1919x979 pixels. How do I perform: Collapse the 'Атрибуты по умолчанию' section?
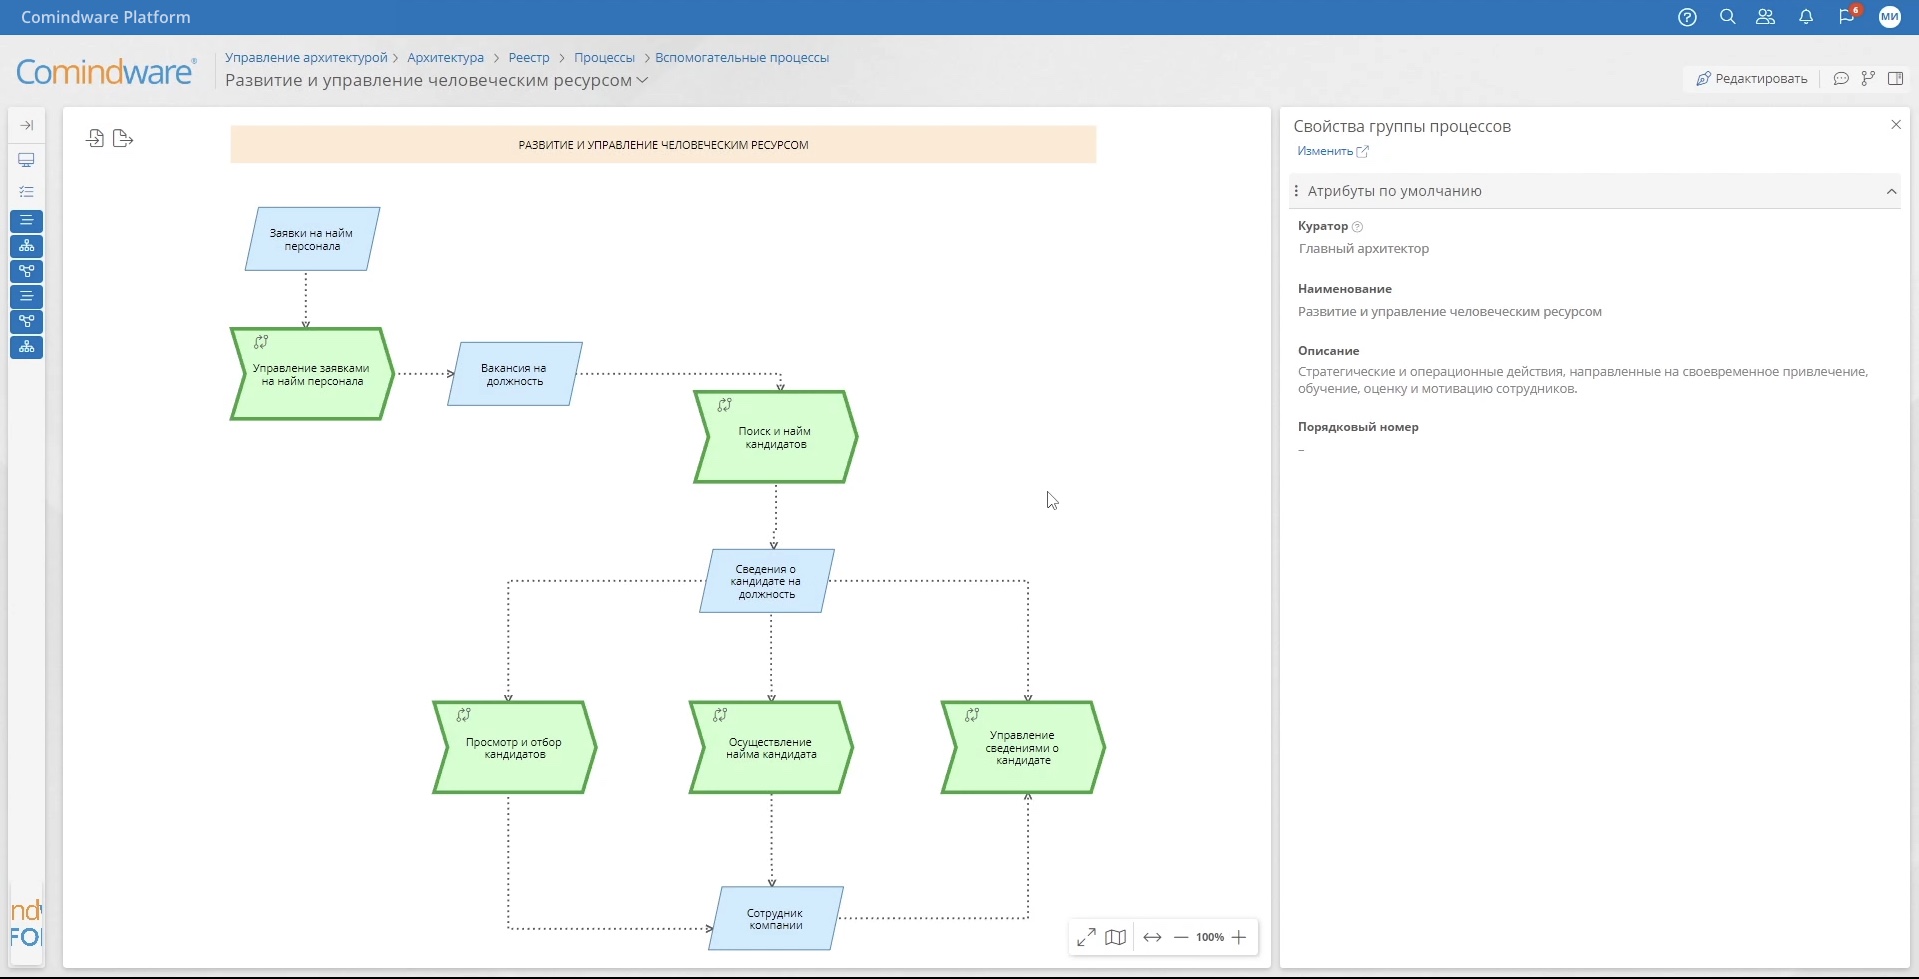pyautogui.click(x=1891, y=191)
